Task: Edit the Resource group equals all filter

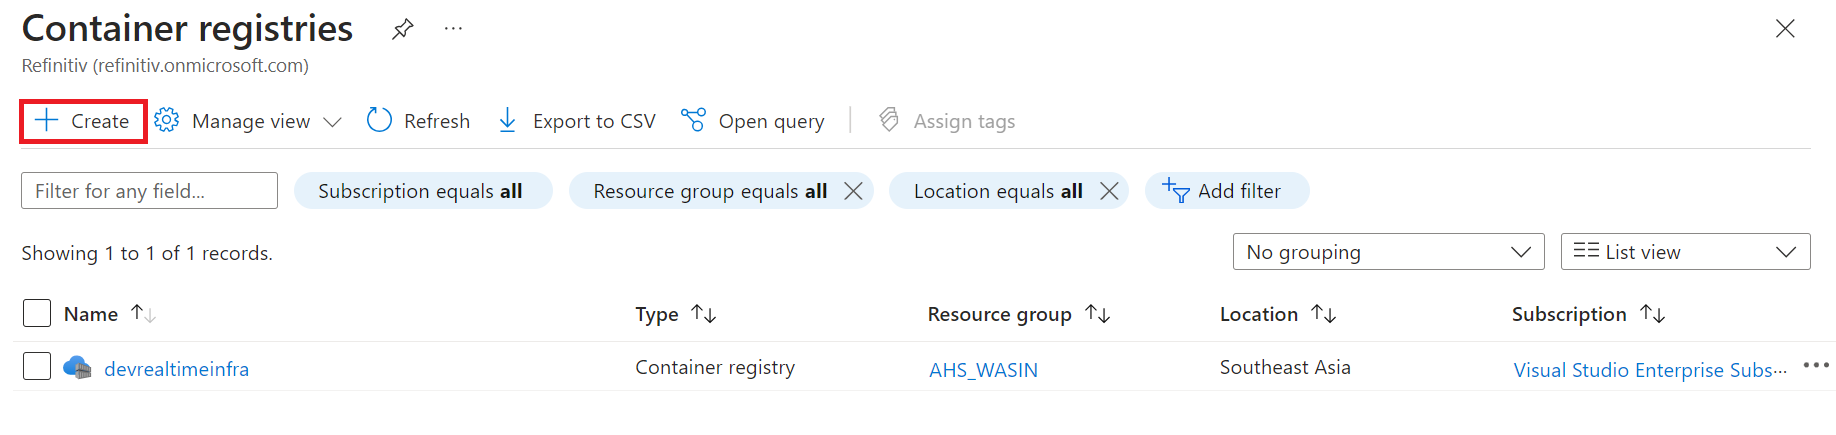Action: click(x=709, y=191)
